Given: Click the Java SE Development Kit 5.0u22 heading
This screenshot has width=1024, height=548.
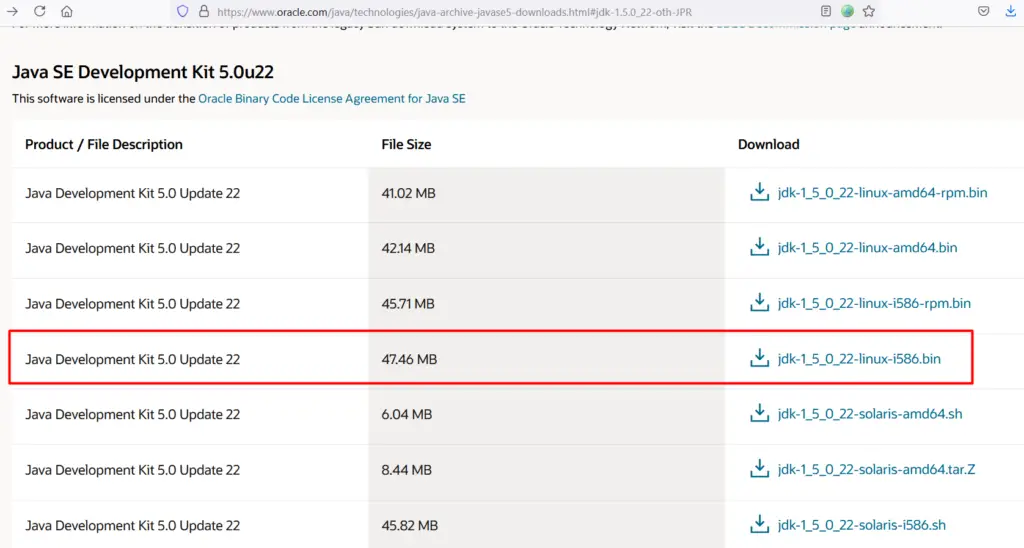Looking at the screenshot, I should click(x=143, y=72).
